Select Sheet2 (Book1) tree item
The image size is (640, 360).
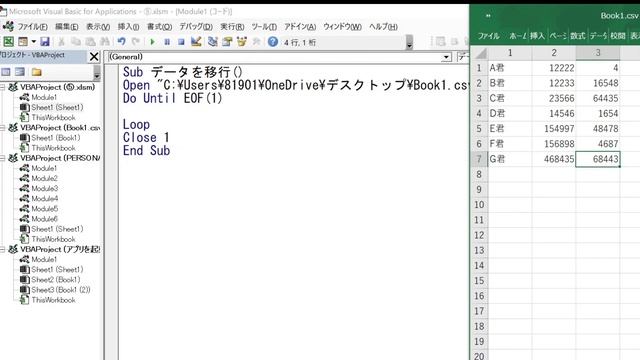[x=56, y=280]
